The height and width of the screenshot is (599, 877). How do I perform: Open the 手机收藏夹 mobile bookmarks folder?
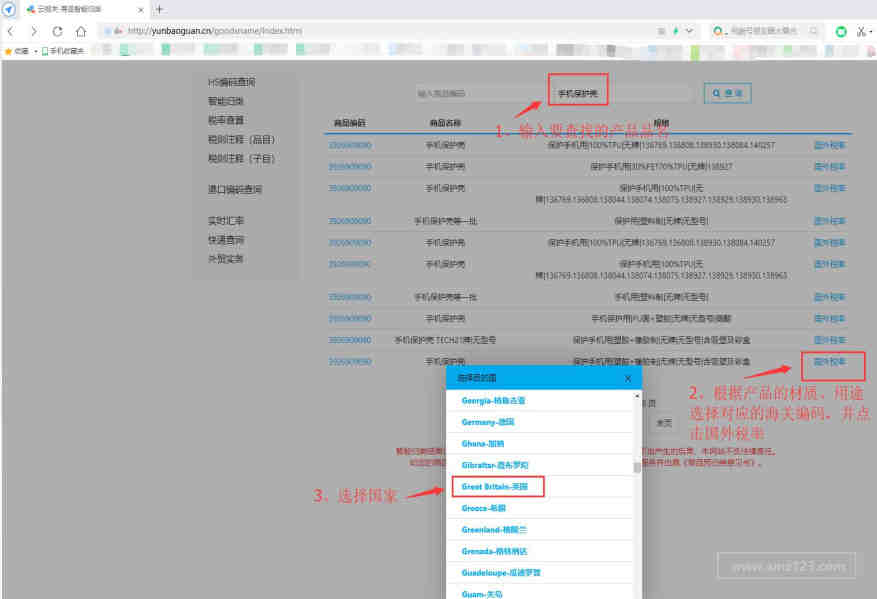click(63, 51)
